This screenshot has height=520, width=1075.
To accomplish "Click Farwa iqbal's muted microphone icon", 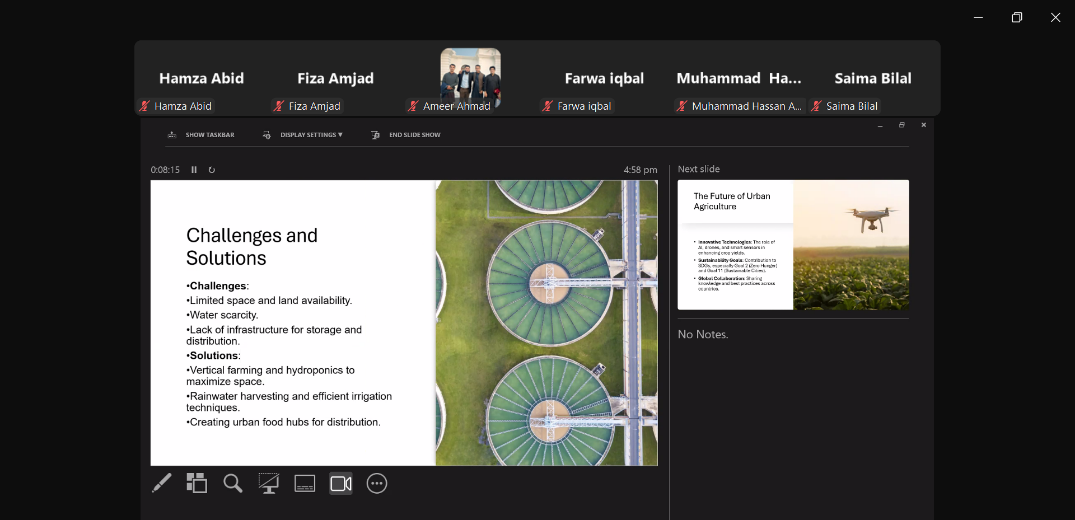I will (547, 106).
